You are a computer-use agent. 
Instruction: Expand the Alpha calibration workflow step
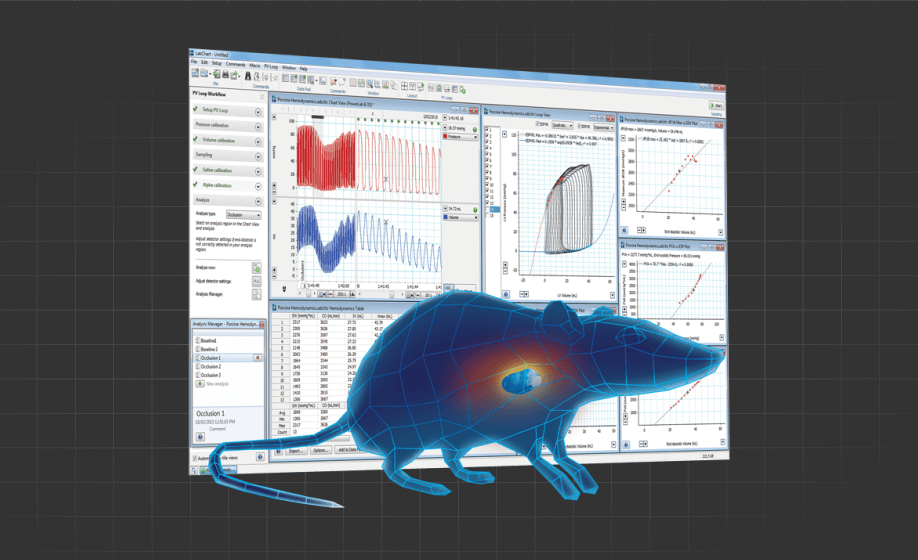[x=258, y=186]
